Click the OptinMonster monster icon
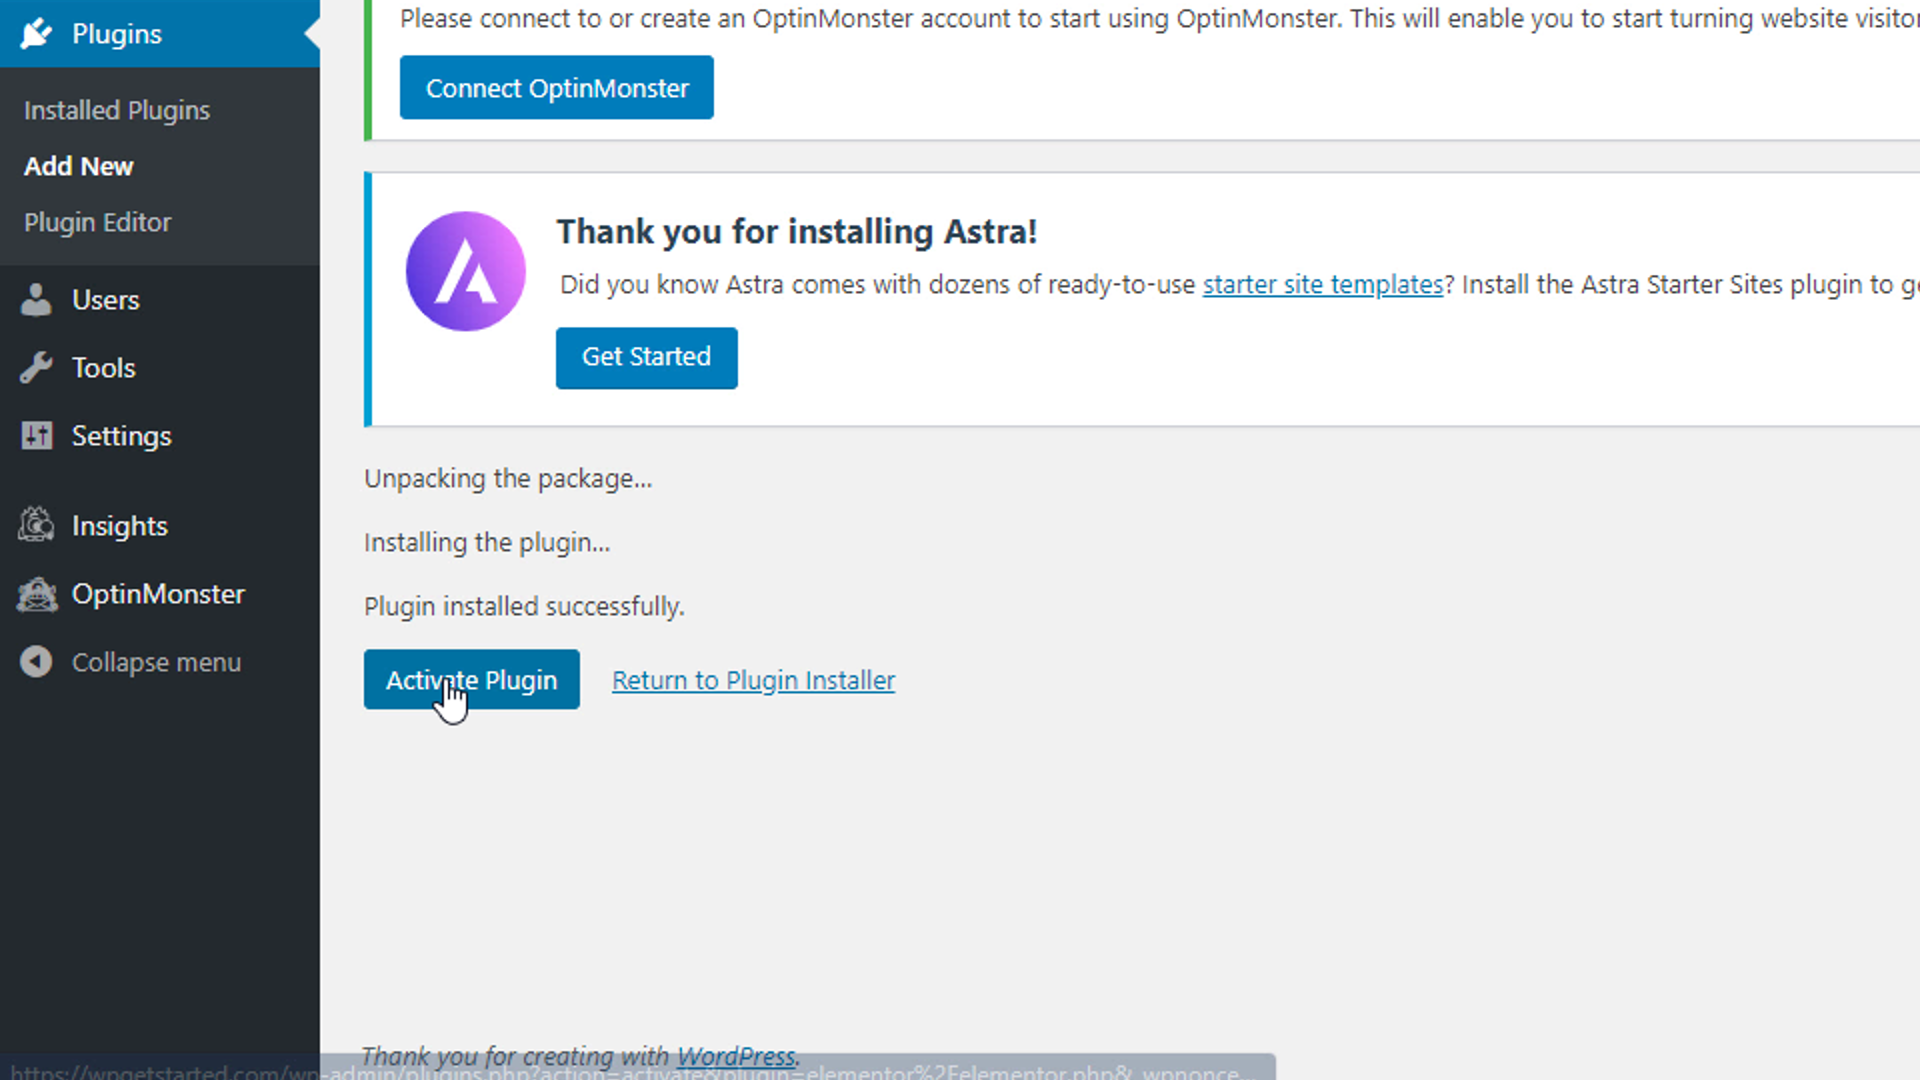Viewport: 1920px width, 1080px height. click(36, 594)
